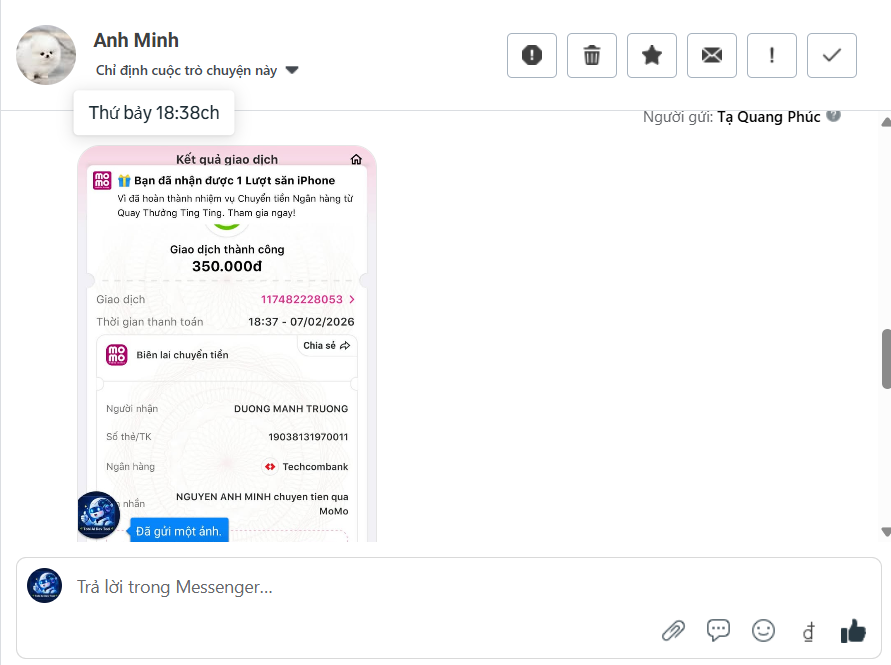This screenshot has width=891, height=665.
Task: Report the conversation with the alert icon
Action: click(x=531, y=55)
